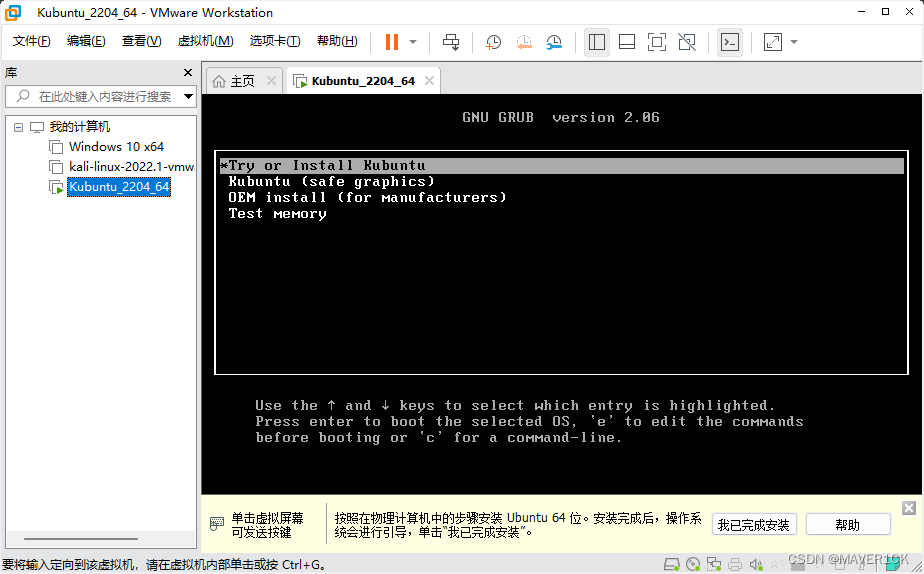Toggle Unity mode icon in toolbar
The height and width of the screenshot is (574, 924).
tap(687, 42)
